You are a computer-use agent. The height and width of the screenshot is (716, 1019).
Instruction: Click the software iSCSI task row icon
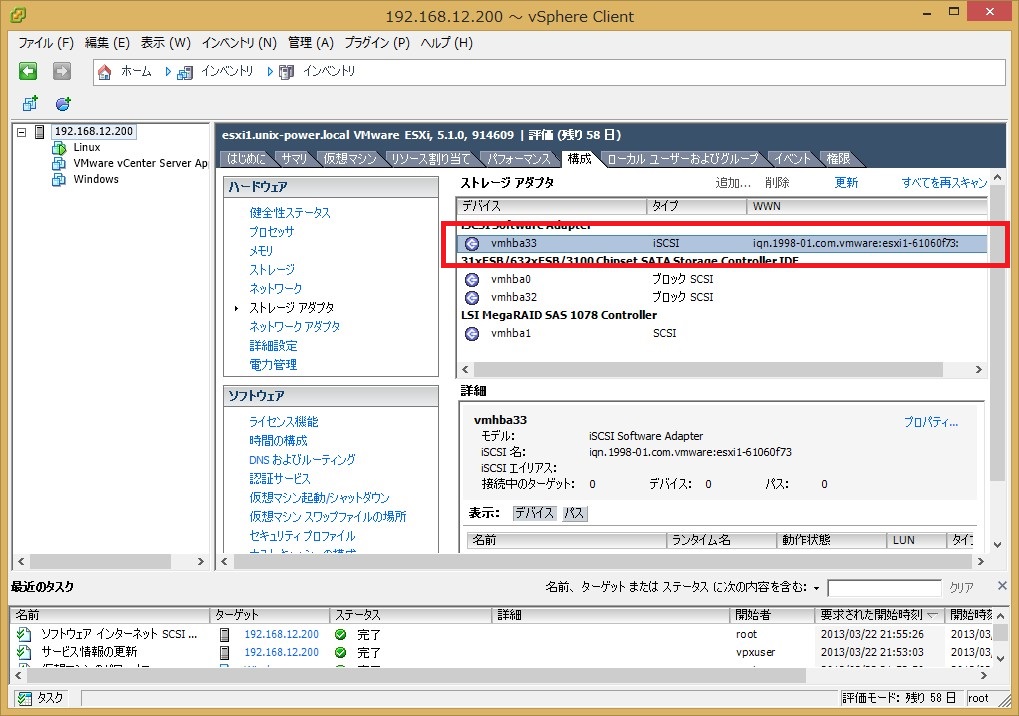[24, 634]
